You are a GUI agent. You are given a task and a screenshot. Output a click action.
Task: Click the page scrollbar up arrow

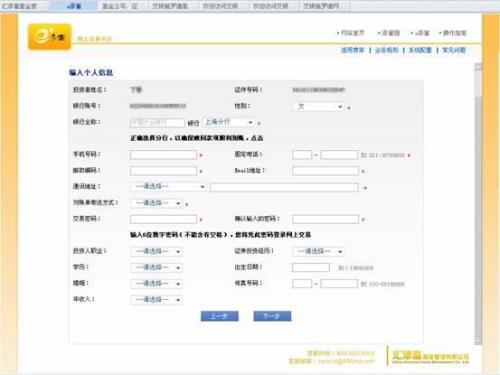478,66
